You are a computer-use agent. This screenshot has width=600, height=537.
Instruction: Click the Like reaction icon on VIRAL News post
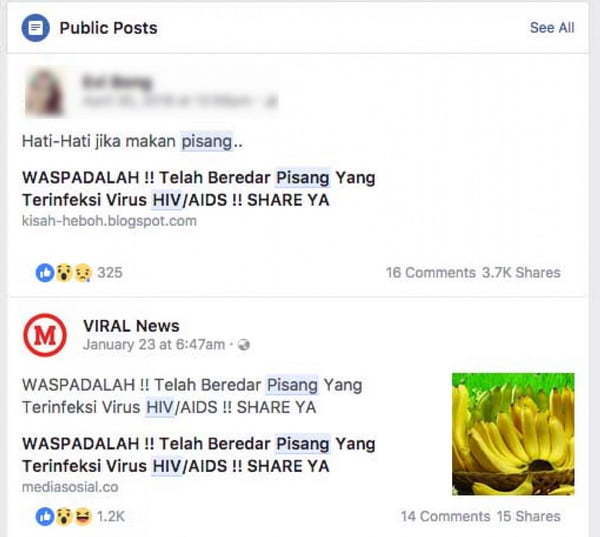tap(45, 517)
